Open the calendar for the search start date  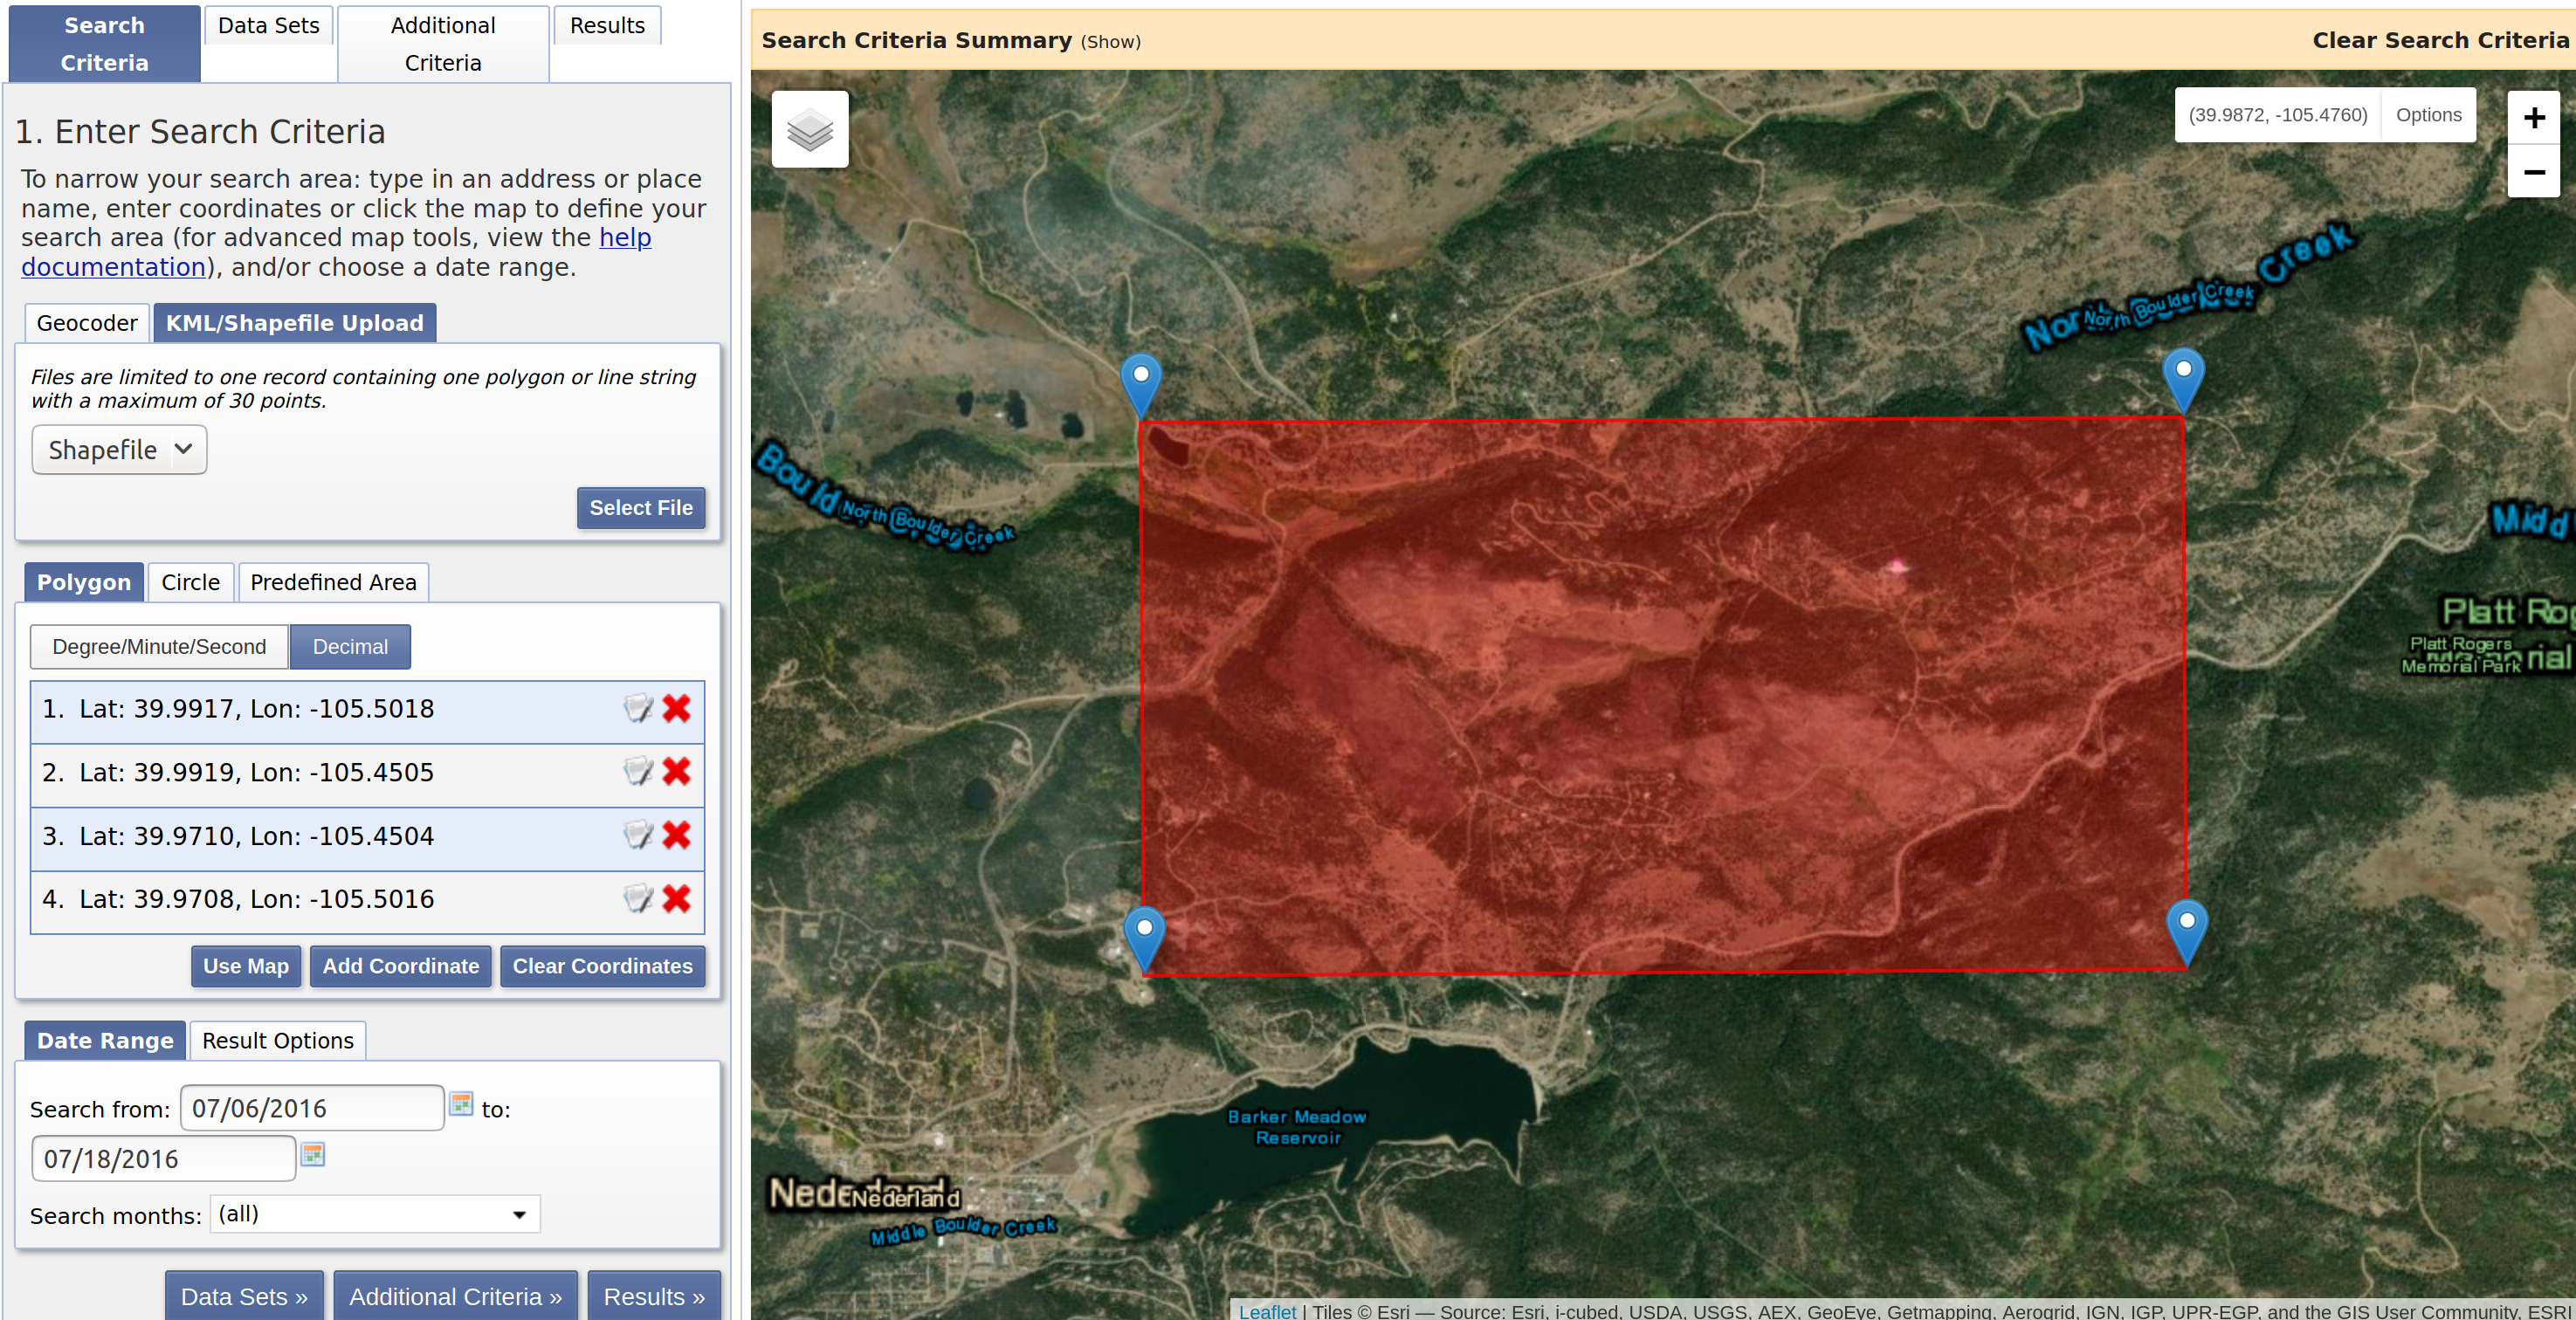462,1106
